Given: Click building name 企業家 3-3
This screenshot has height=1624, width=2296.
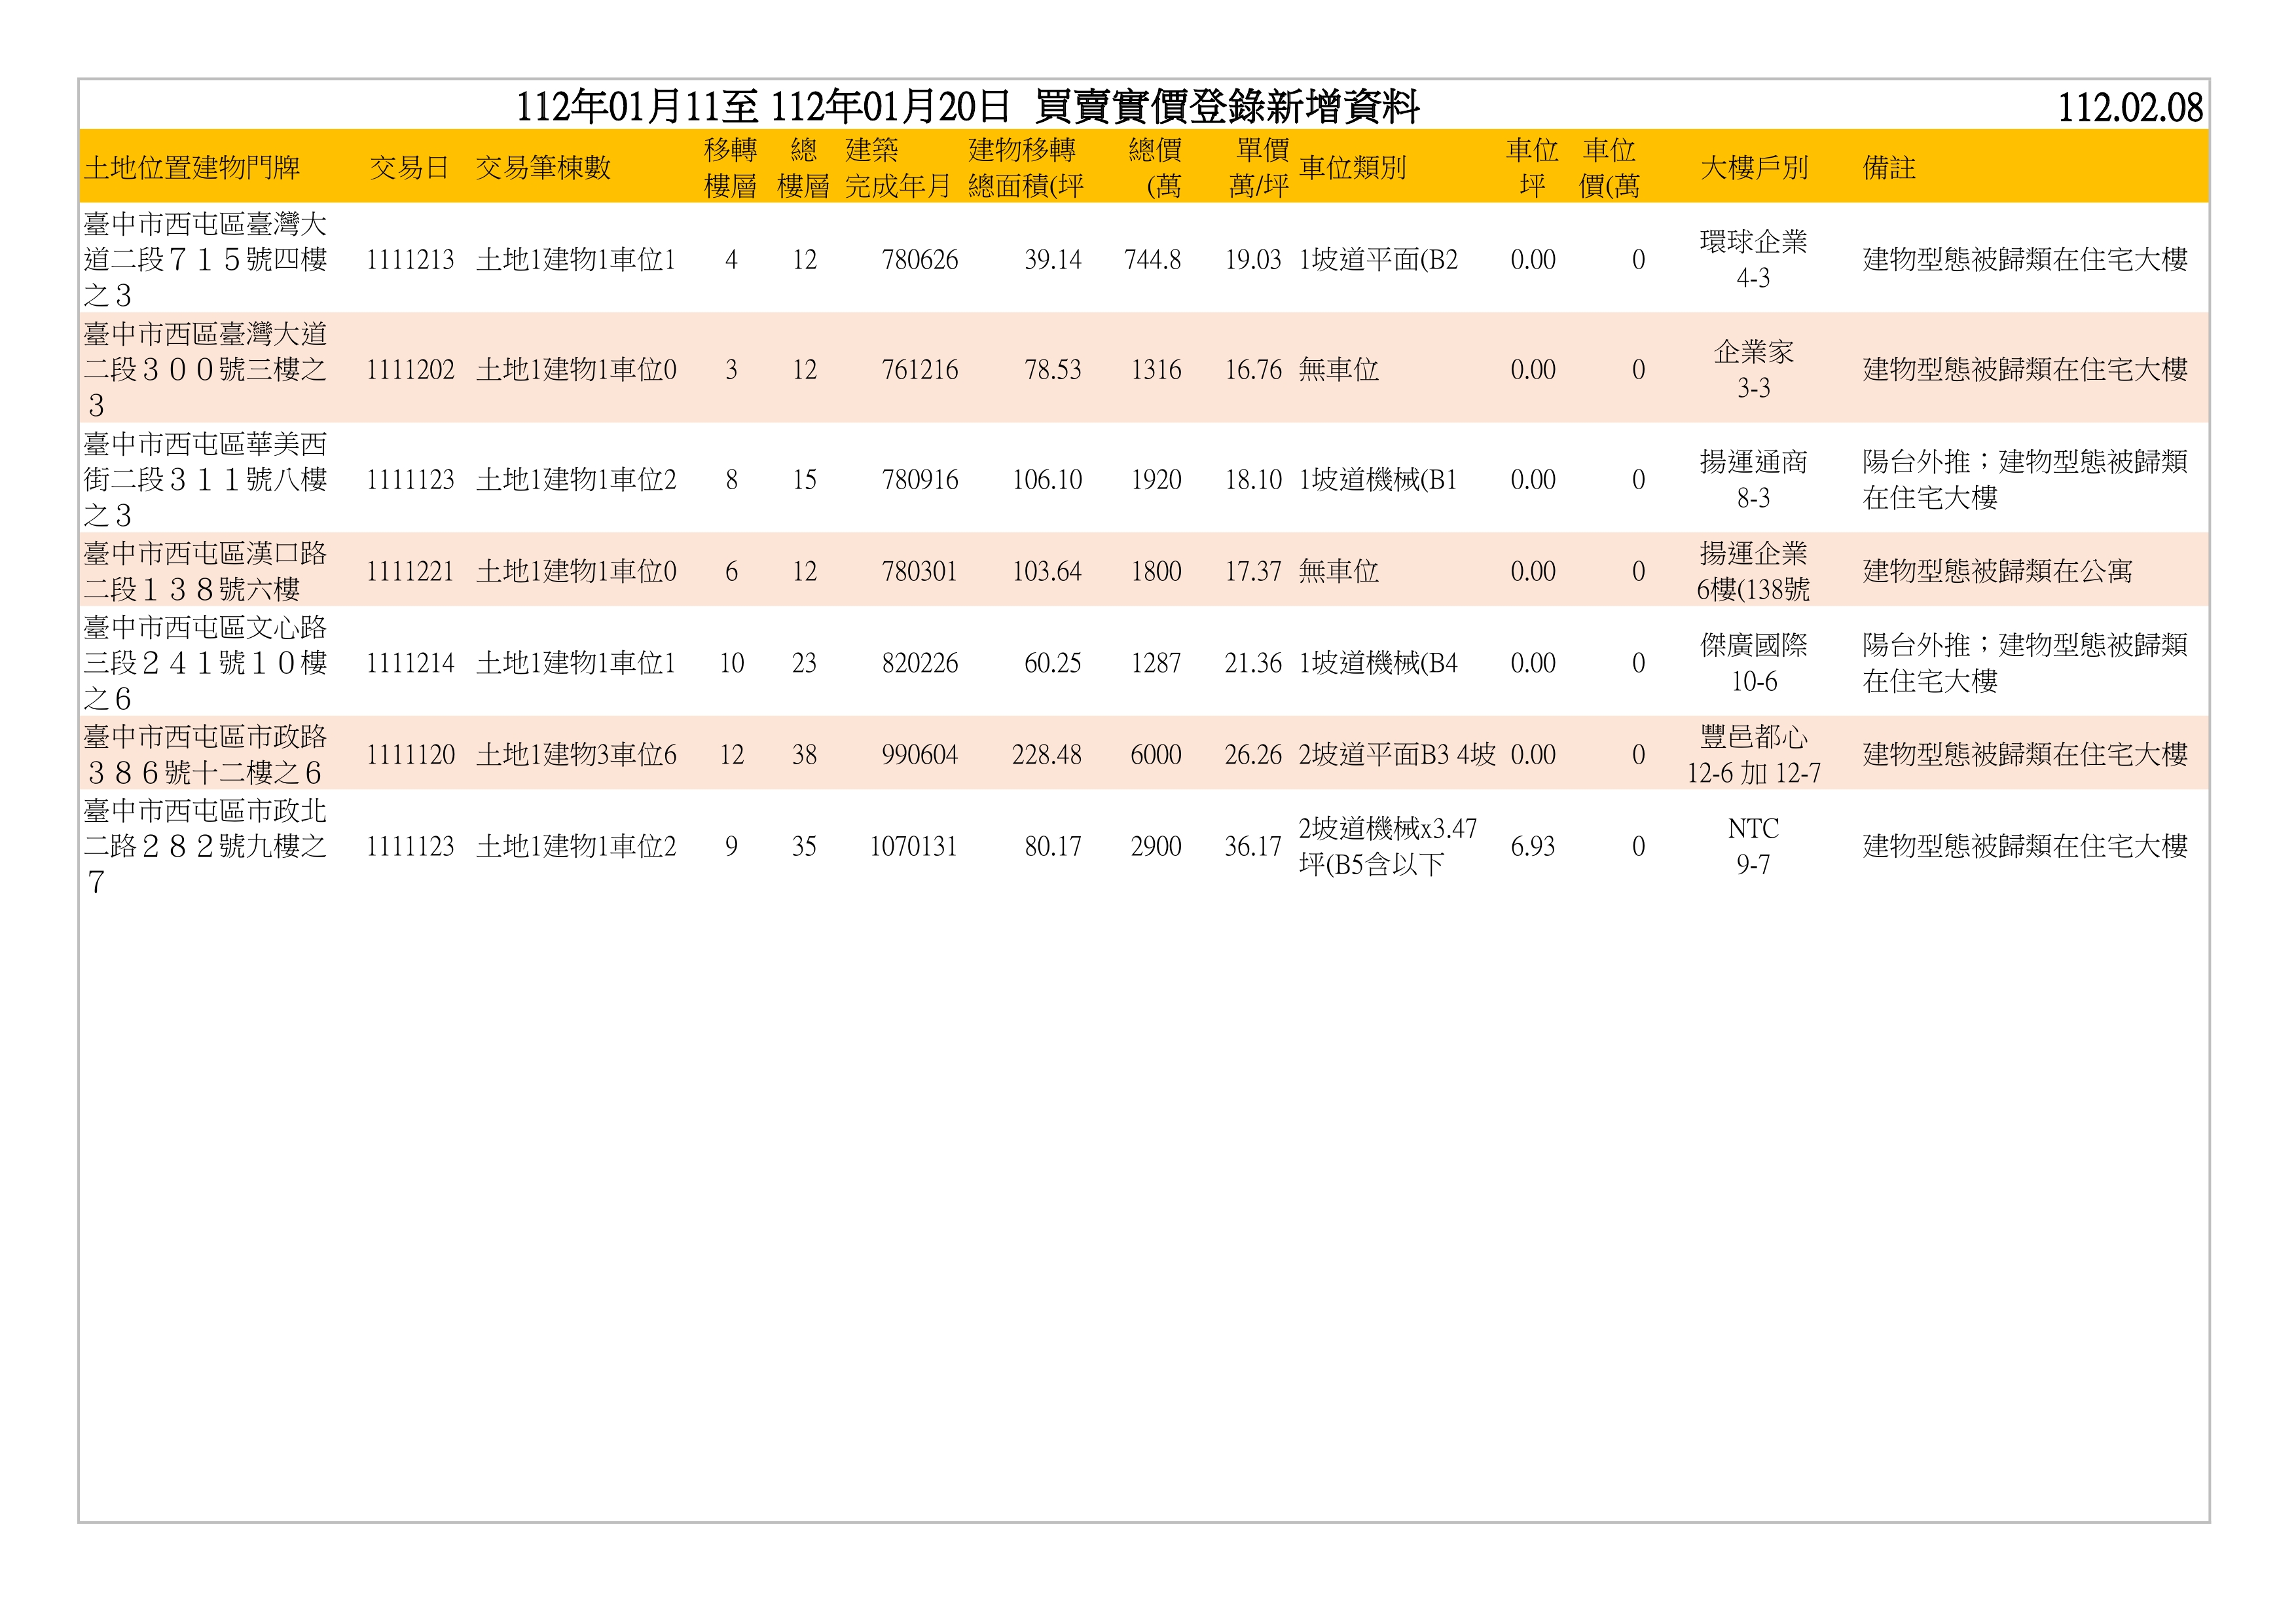Looking at the screenshot, I should (1754, 369).
